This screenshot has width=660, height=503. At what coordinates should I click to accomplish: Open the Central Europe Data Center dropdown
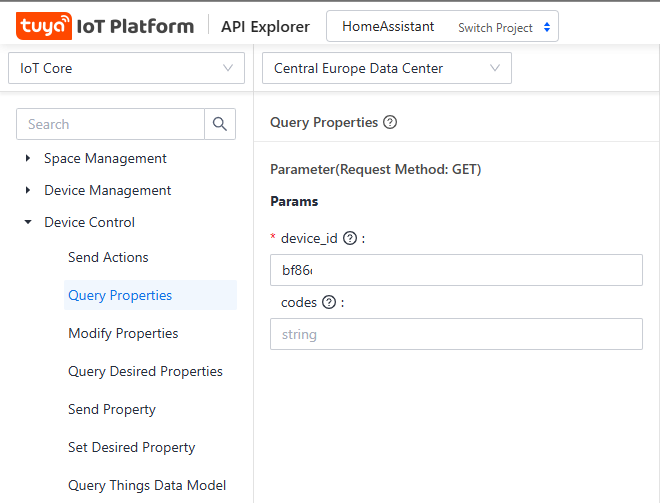click(x=386, y=68)
